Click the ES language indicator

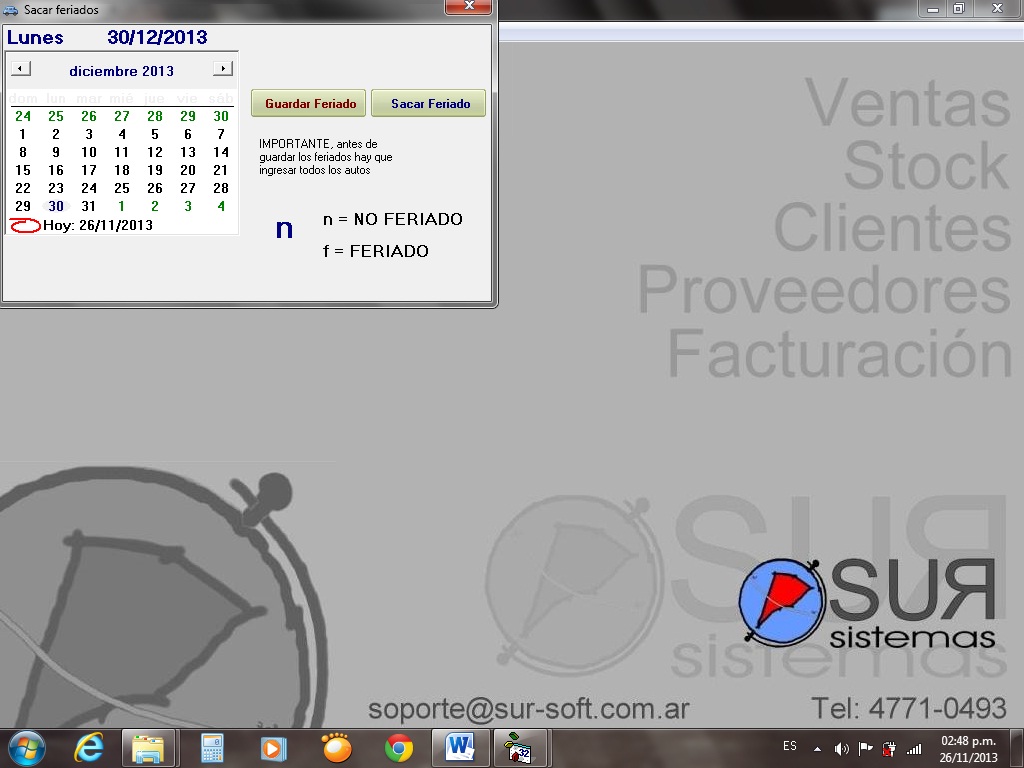coord(790,746)
